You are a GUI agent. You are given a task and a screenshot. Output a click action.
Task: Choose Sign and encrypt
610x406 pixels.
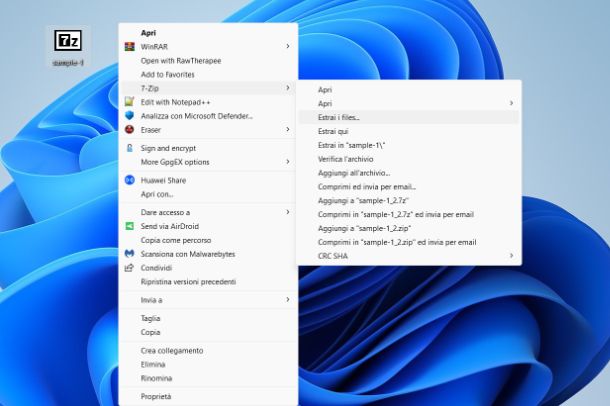[208, 148]
